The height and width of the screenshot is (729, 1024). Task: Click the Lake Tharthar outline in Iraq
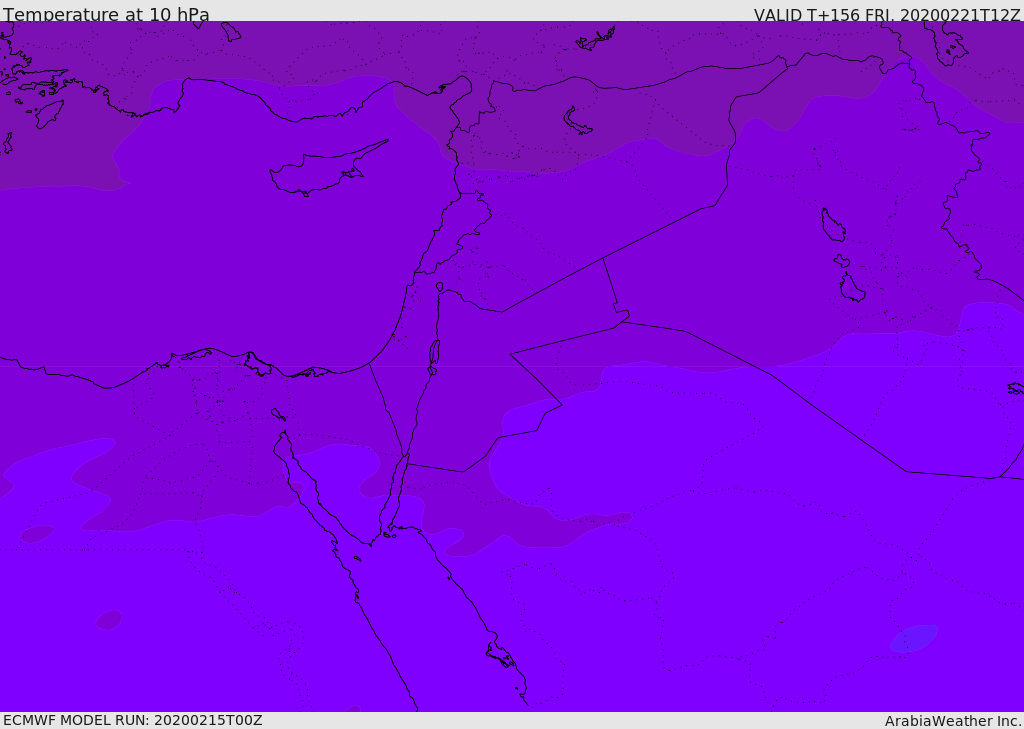(x=833, y=225)
